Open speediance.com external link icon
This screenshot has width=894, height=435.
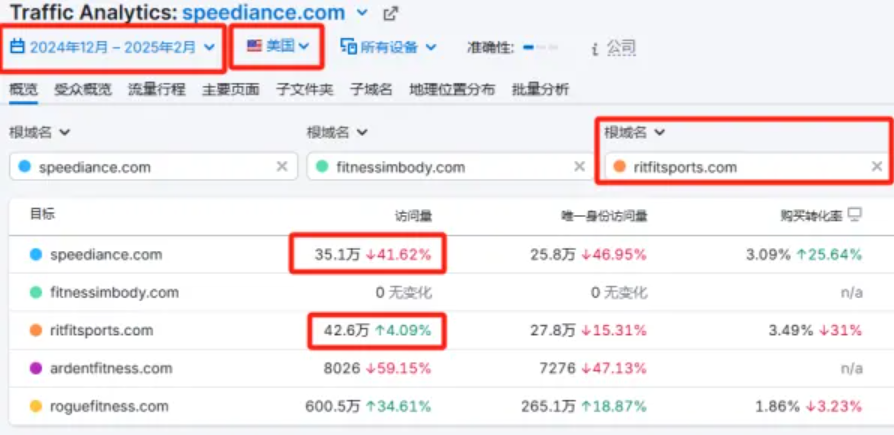pyautogui.click(x=391, y=14)
